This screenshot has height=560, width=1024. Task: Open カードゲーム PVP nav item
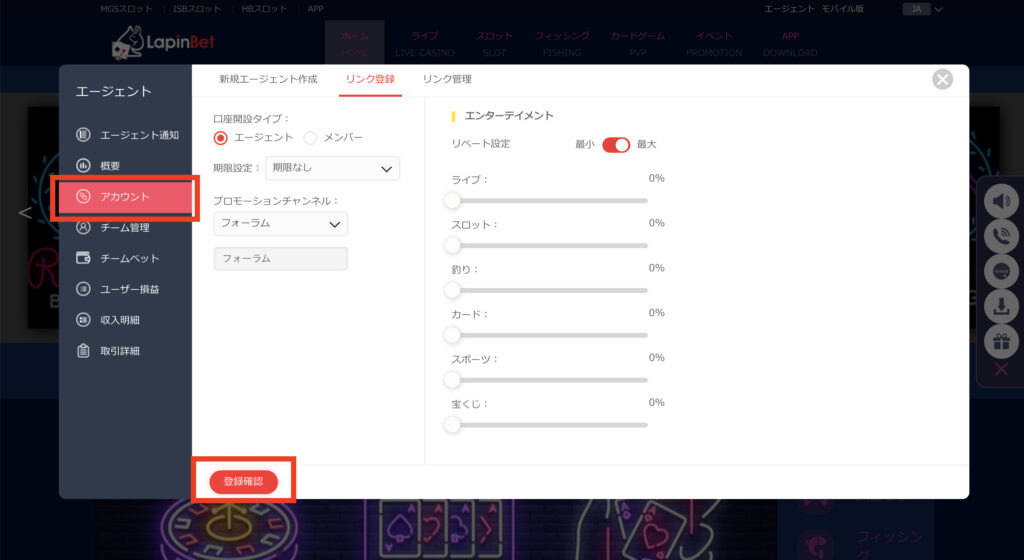point(638,43)
